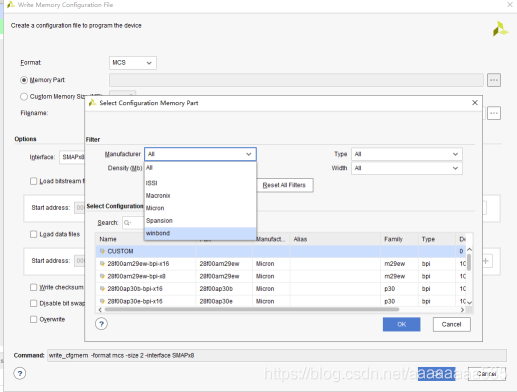Click the table scroll right arrow

pos(462,310)
